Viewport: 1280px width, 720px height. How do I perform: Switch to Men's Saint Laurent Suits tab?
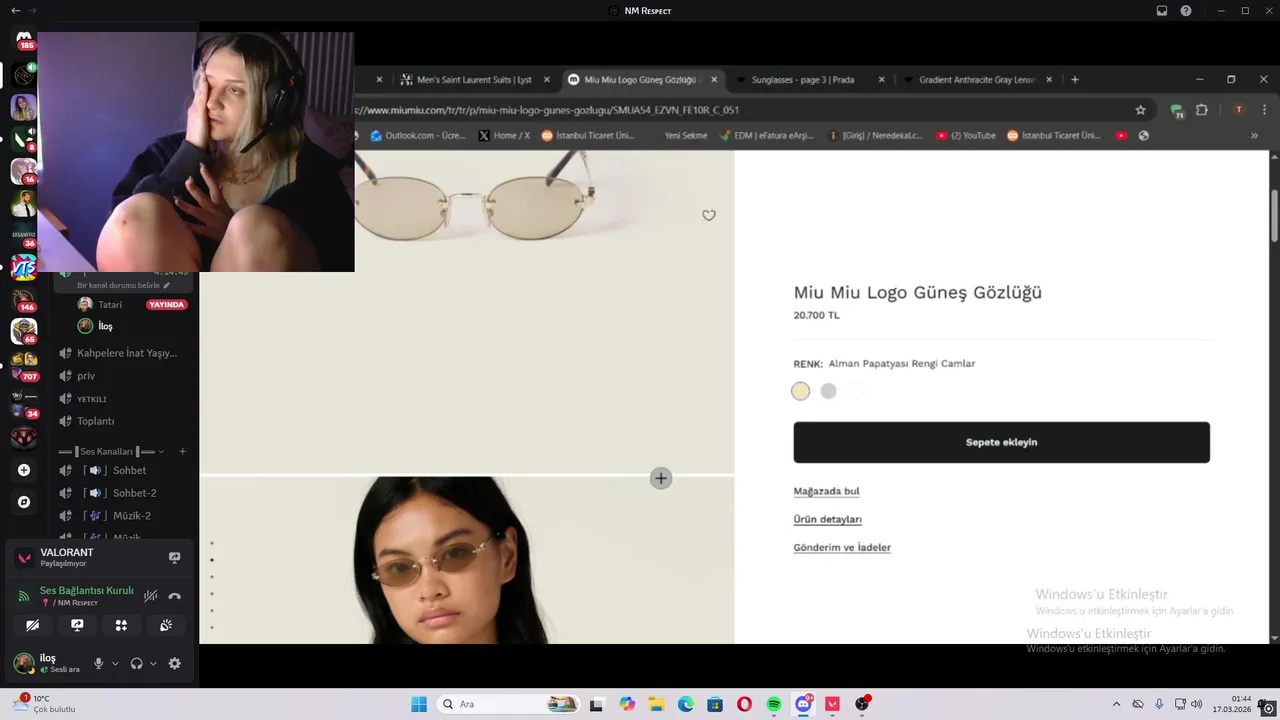click(x=474, y=79)
